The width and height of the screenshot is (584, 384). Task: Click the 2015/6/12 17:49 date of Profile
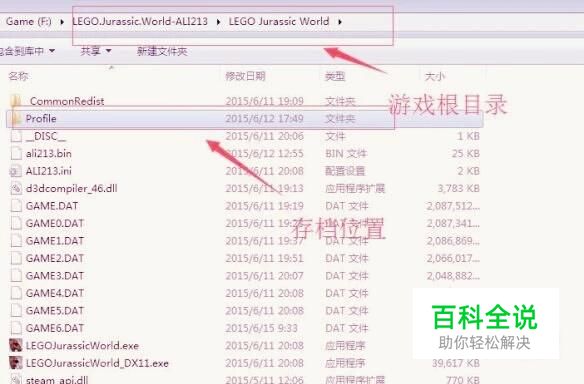click(x=264, y=118)
